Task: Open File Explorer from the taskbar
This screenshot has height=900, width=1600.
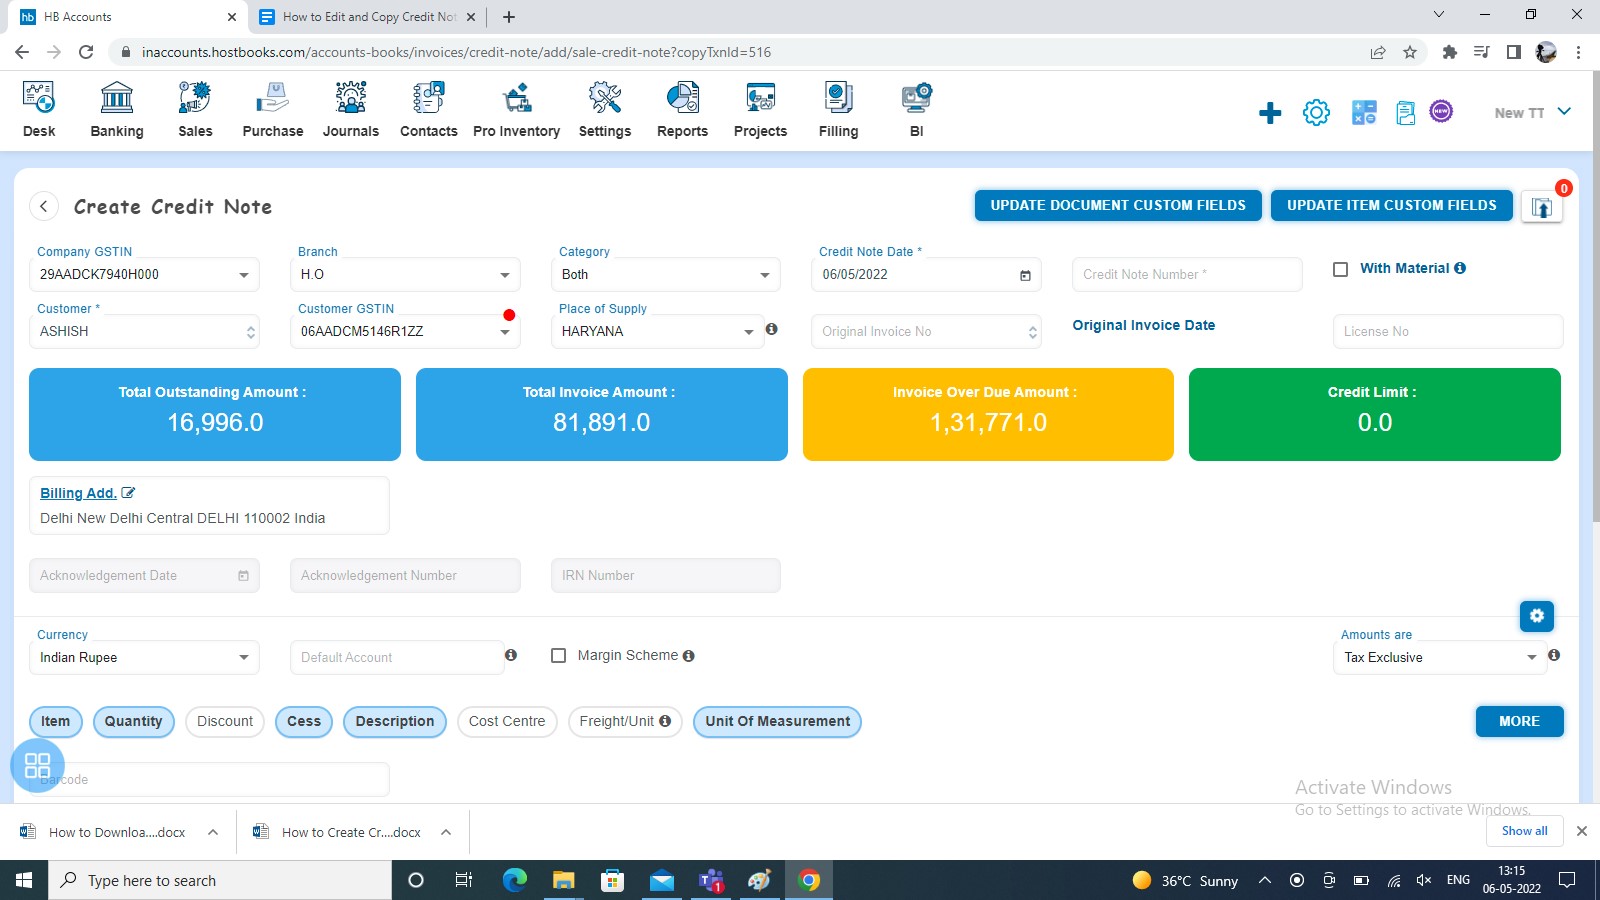Action: click(564, 880)
